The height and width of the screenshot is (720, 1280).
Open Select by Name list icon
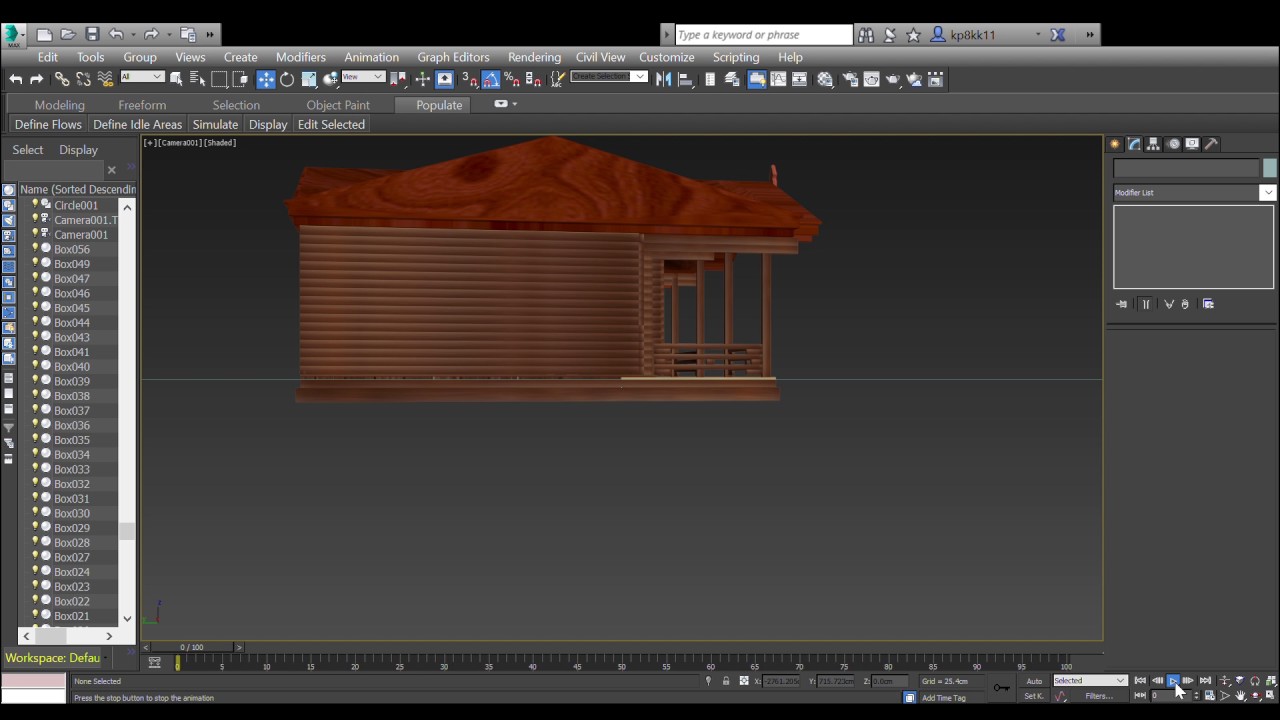[197, 79]
